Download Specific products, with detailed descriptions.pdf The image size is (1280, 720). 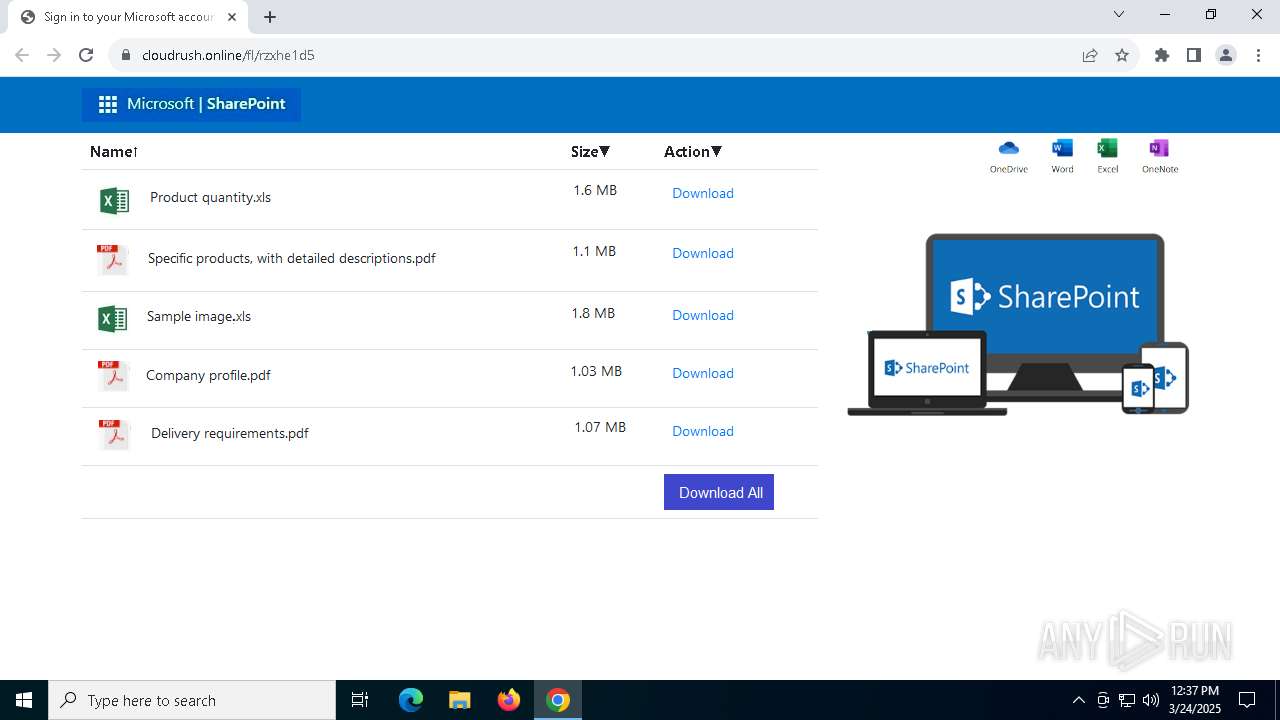(703, 253)
